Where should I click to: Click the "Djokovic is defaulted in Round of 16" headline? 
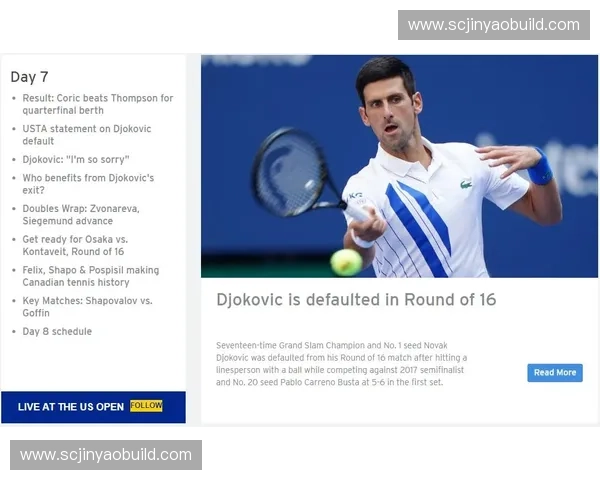356,300
